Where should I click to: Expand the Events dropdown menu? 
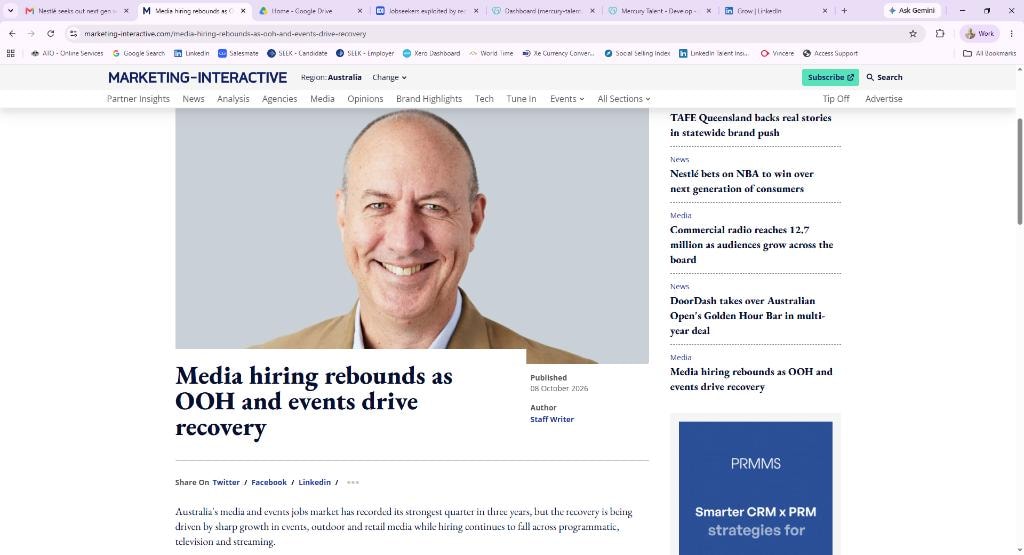pos(567,99)
